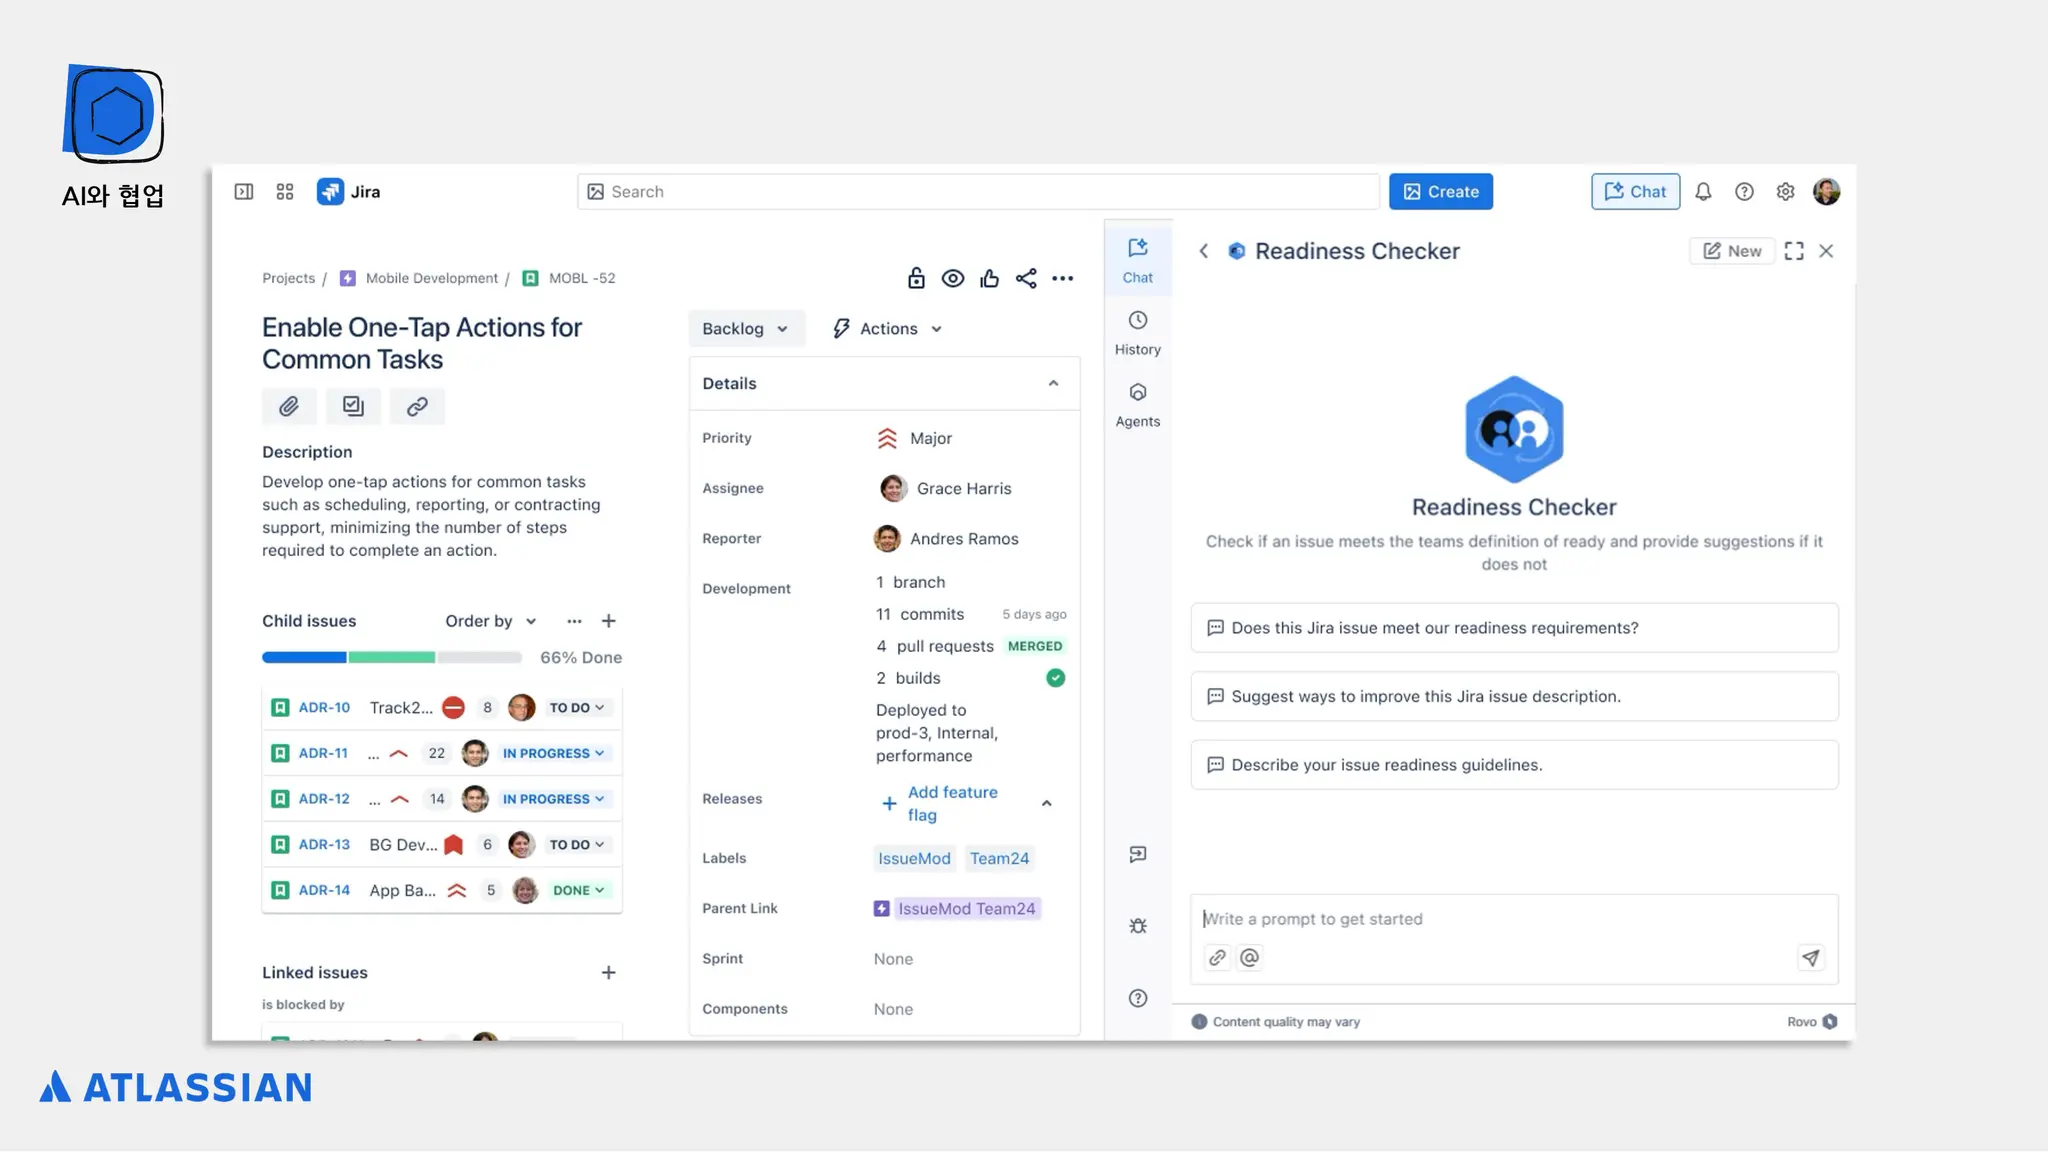Open the History panel in the sidebar
This screenshot has height=1152, width=2048.
1137,332
